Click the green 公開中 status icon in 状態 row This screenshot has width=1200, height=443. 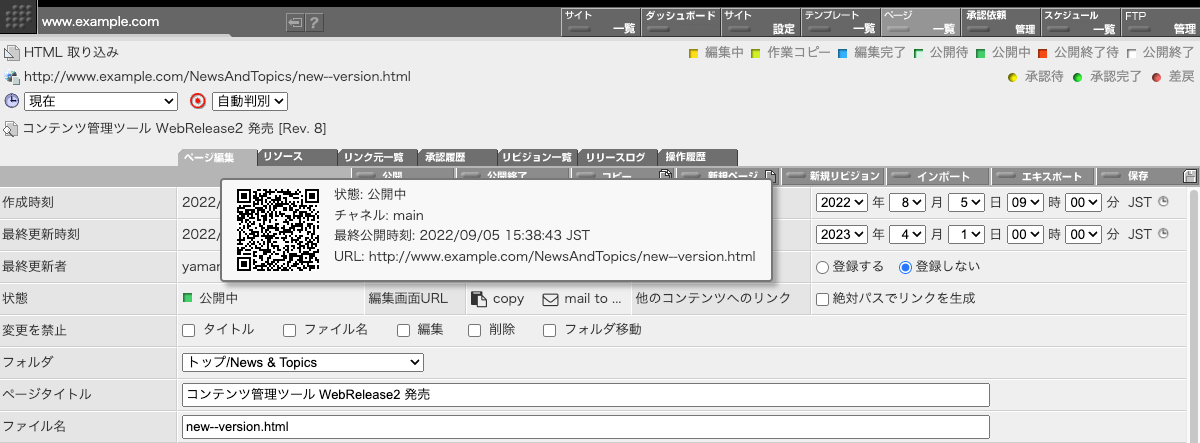(x=187, y=297)
